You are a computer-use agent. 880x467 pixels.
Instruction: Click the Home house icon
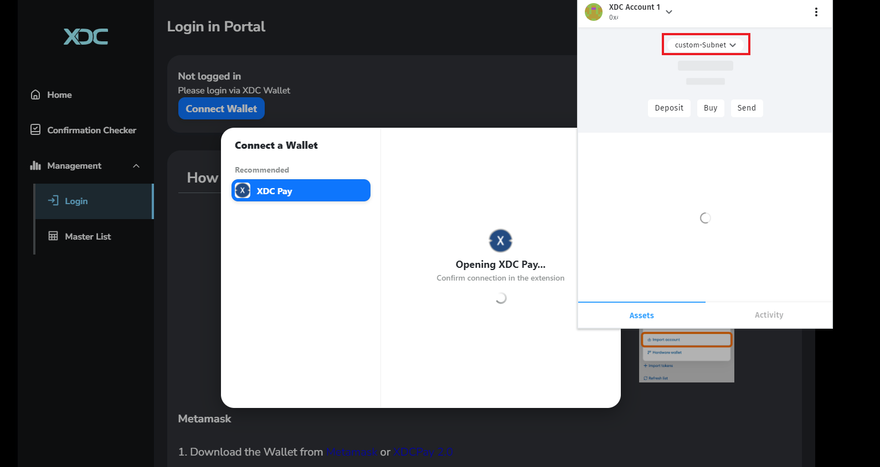(36, 95)
